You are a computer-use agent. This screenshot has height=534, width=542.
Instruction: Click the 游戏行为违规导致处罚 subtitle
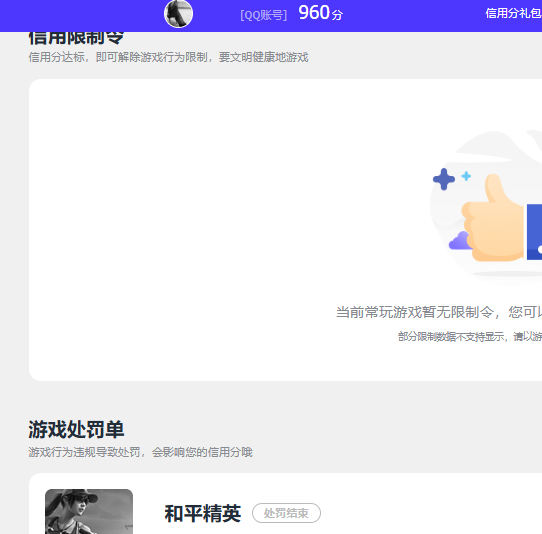pos(140,452)
